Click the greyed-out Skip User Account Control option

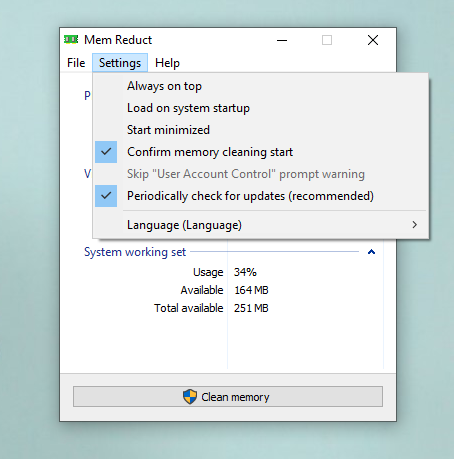point(261,174)
